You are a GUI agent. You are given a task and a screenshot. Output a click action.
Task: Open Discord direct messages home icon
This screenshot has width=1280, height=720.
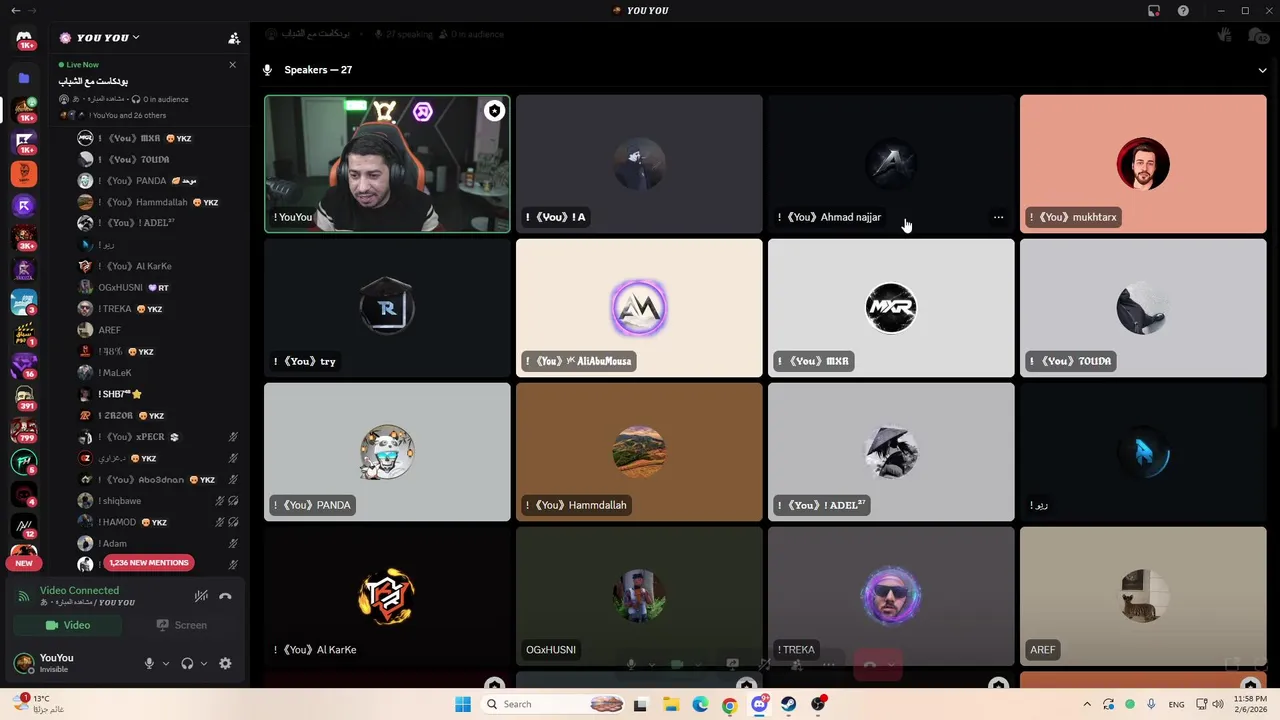pyautogui.click(x=24, y=38)
